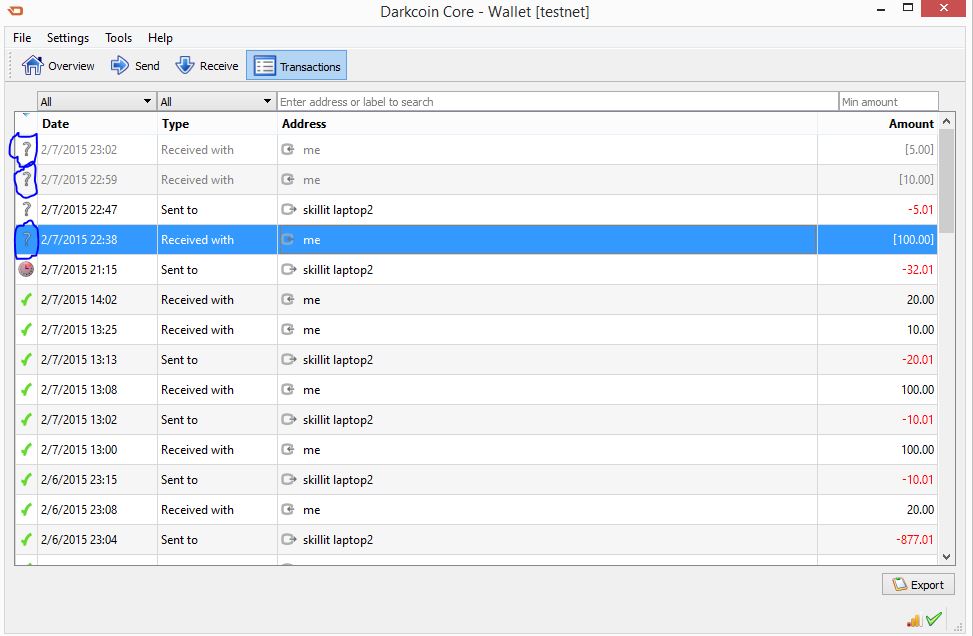The height and width of the screenshot is (636, 973).
Task: Click the sent arrow icon in 22:47 row
Action: pos(289,209)
